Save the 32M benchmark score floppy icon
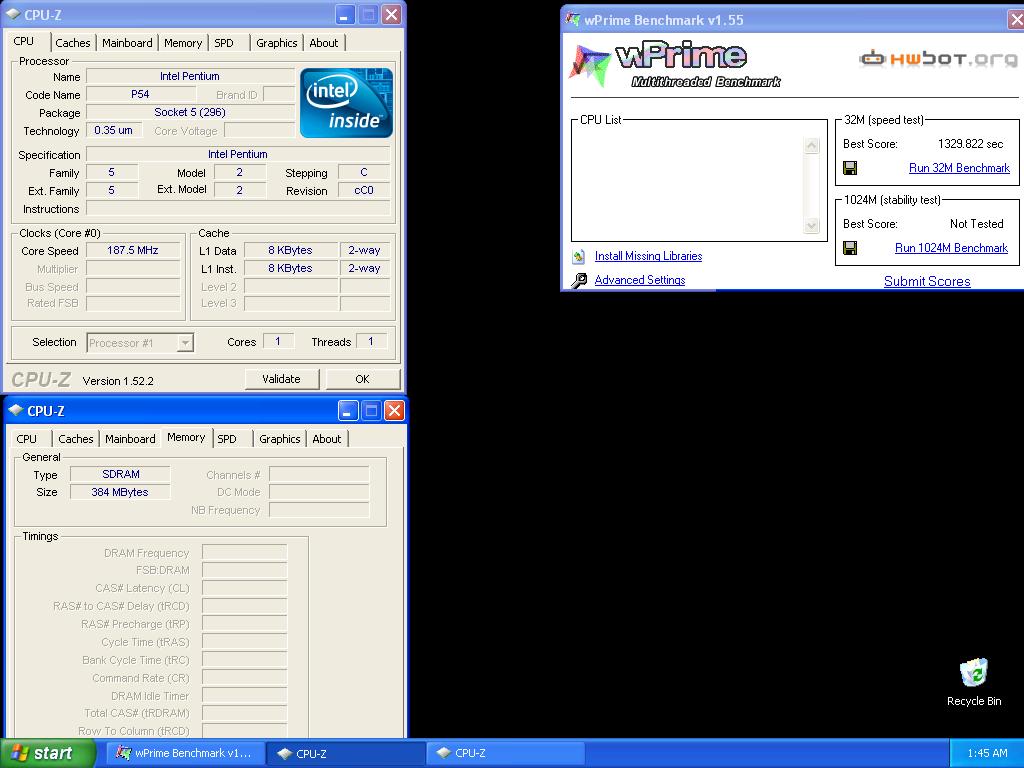Viewport: 1024px width, 768px height. tap(850, 168)
